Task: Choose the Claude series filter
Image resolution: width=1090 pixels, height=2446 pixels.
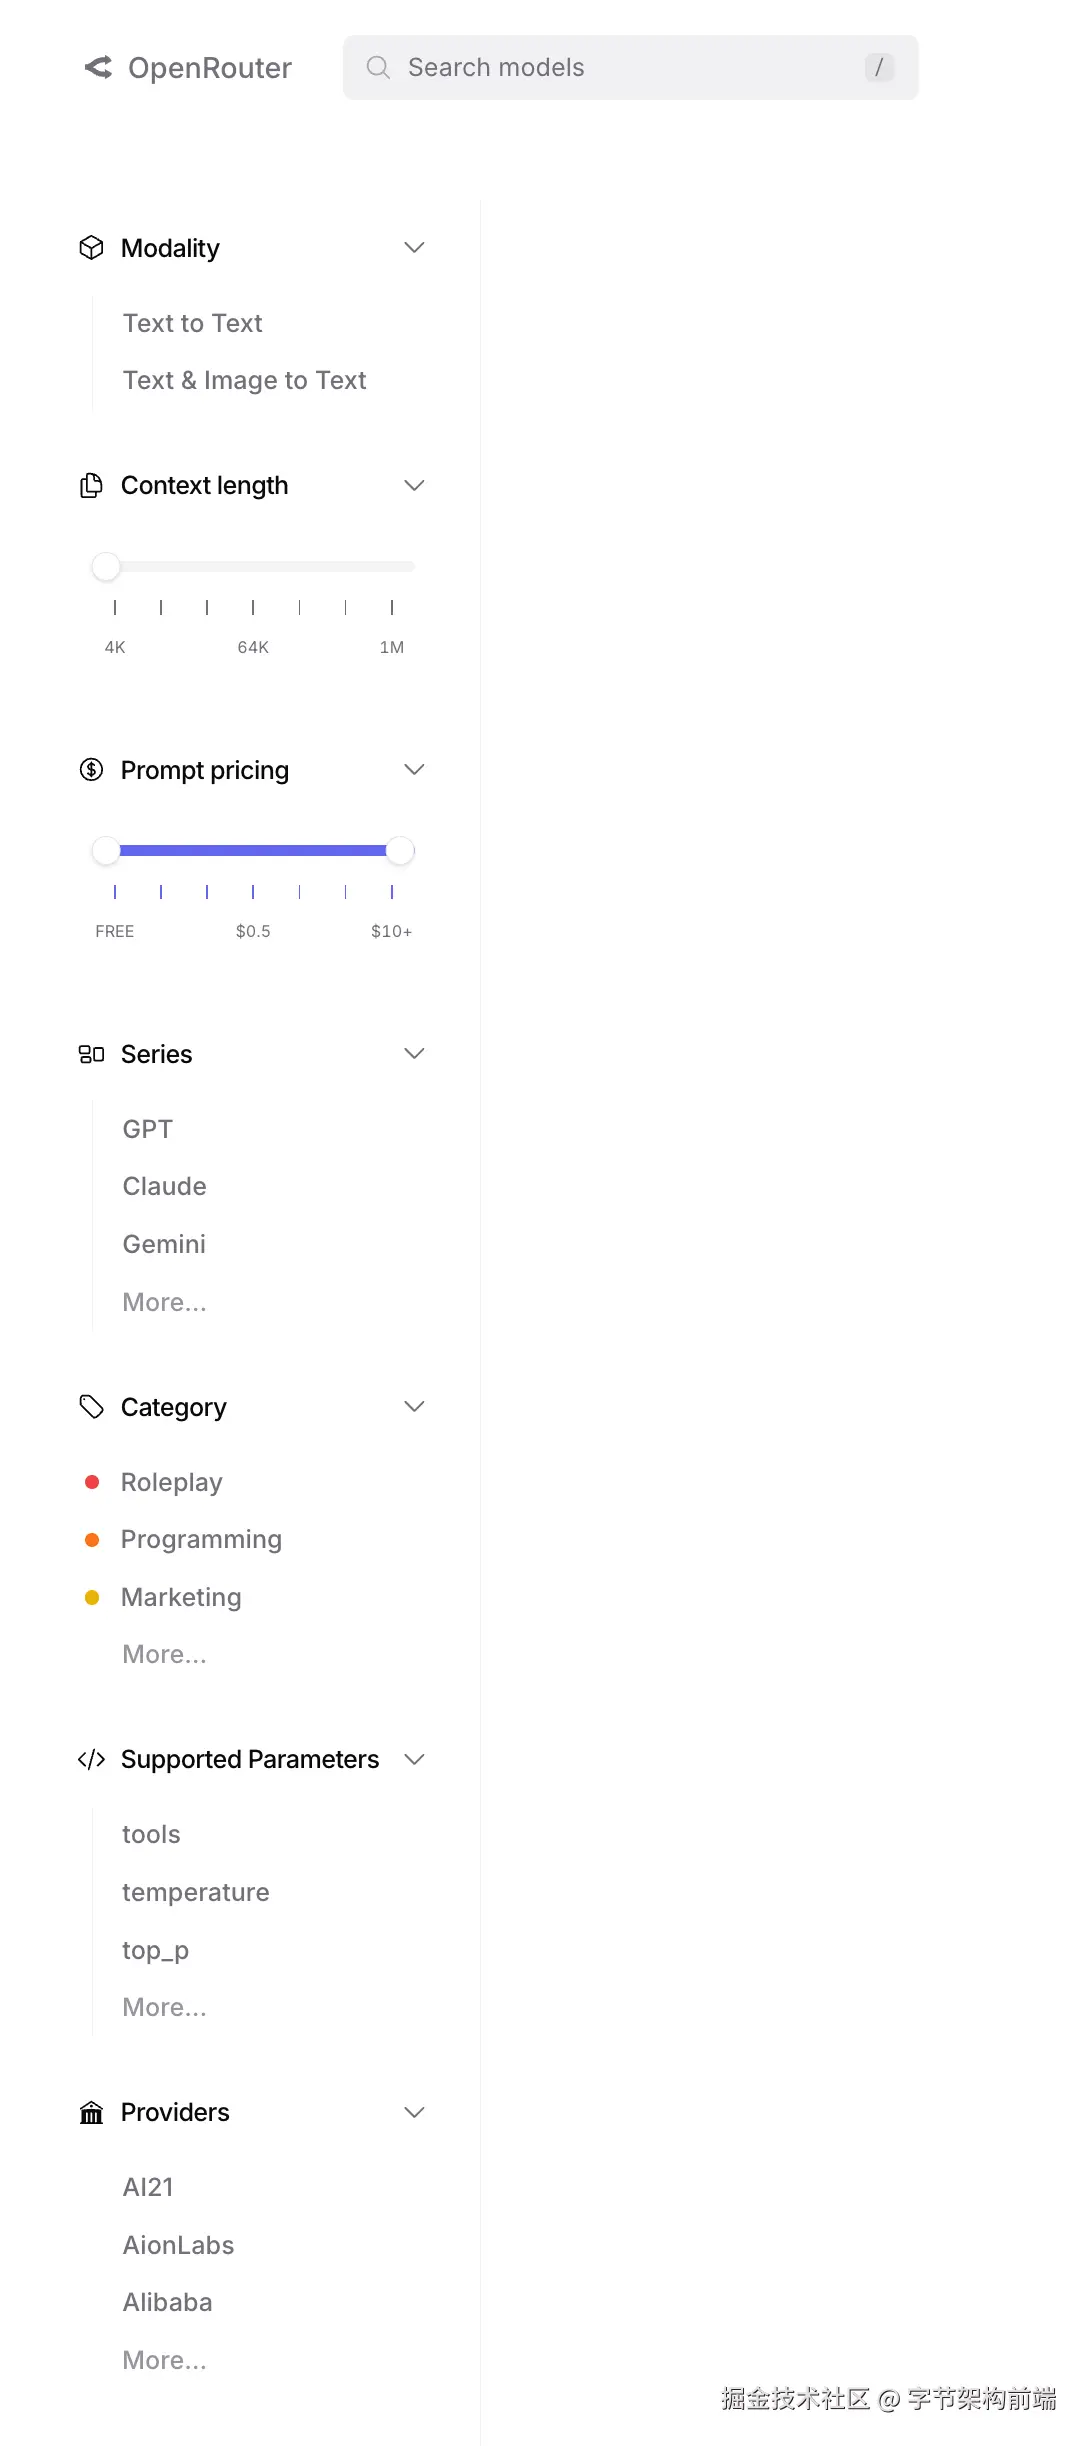Action: [164, 1186]
